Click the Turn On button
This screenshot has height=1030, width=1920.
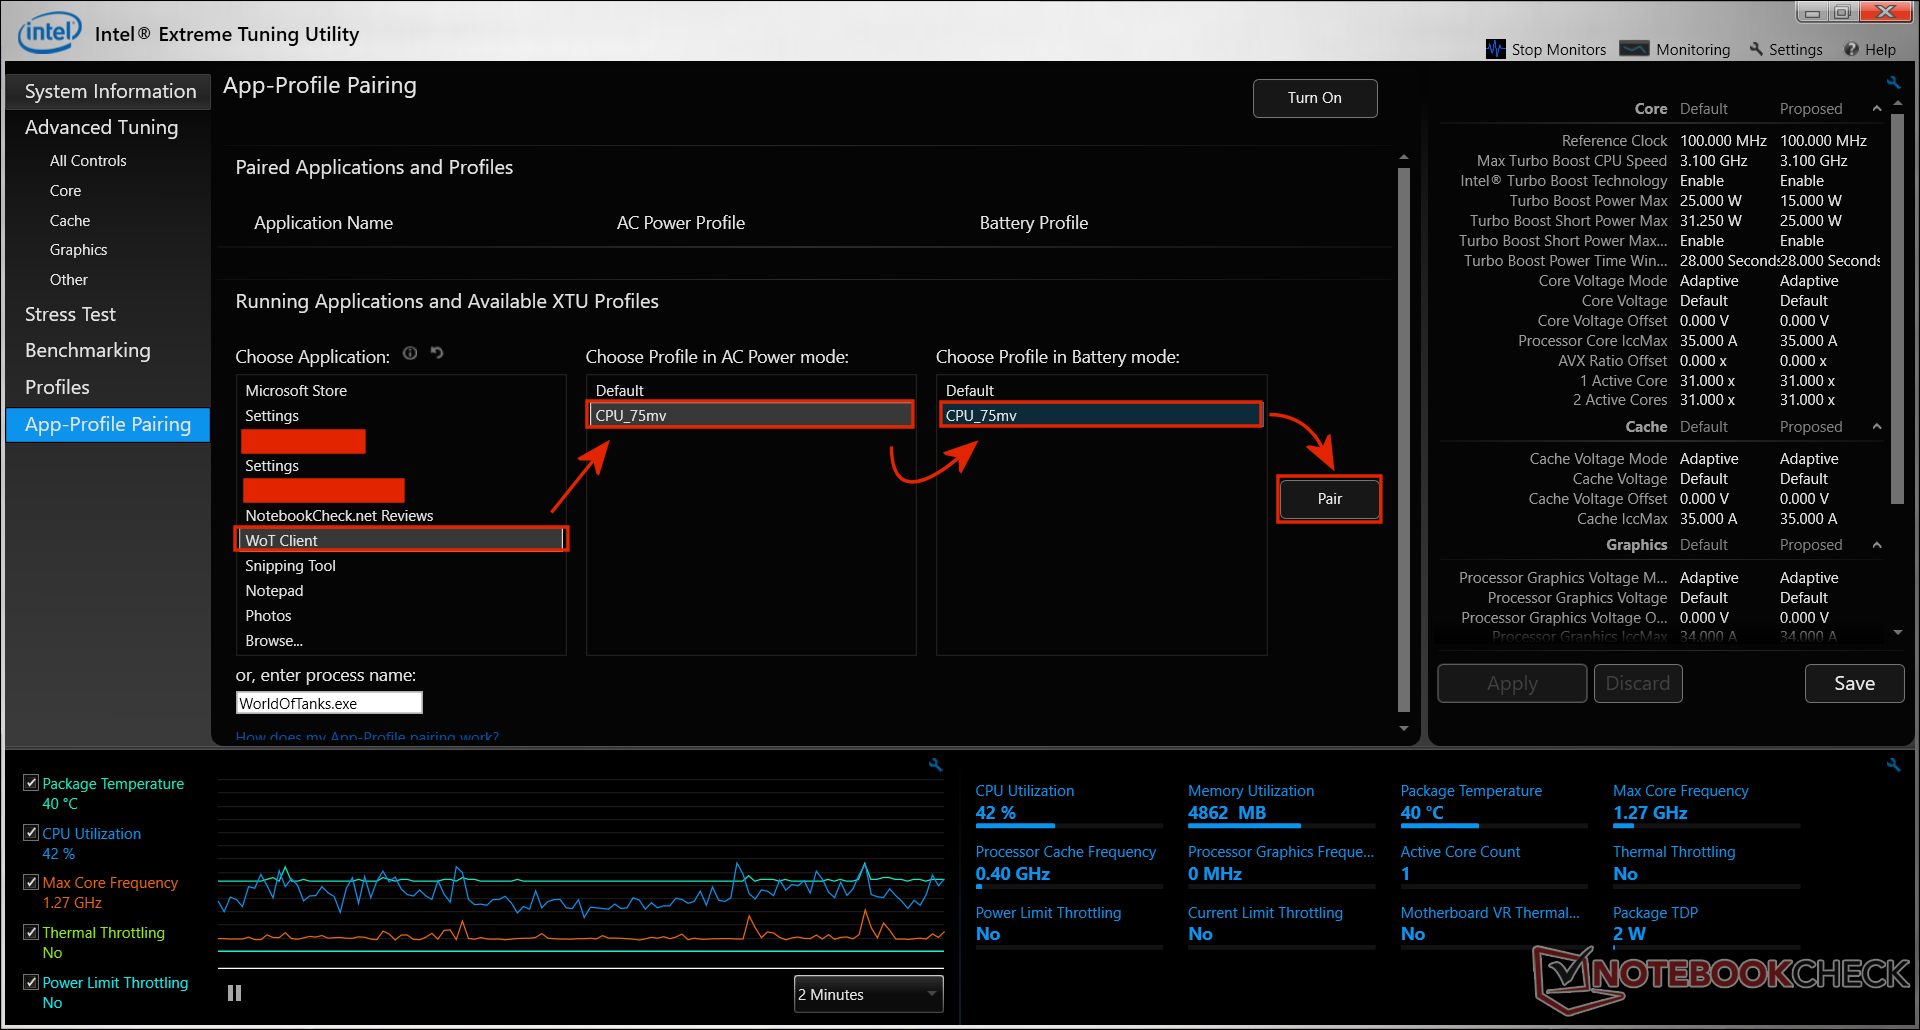[1315, 98]
